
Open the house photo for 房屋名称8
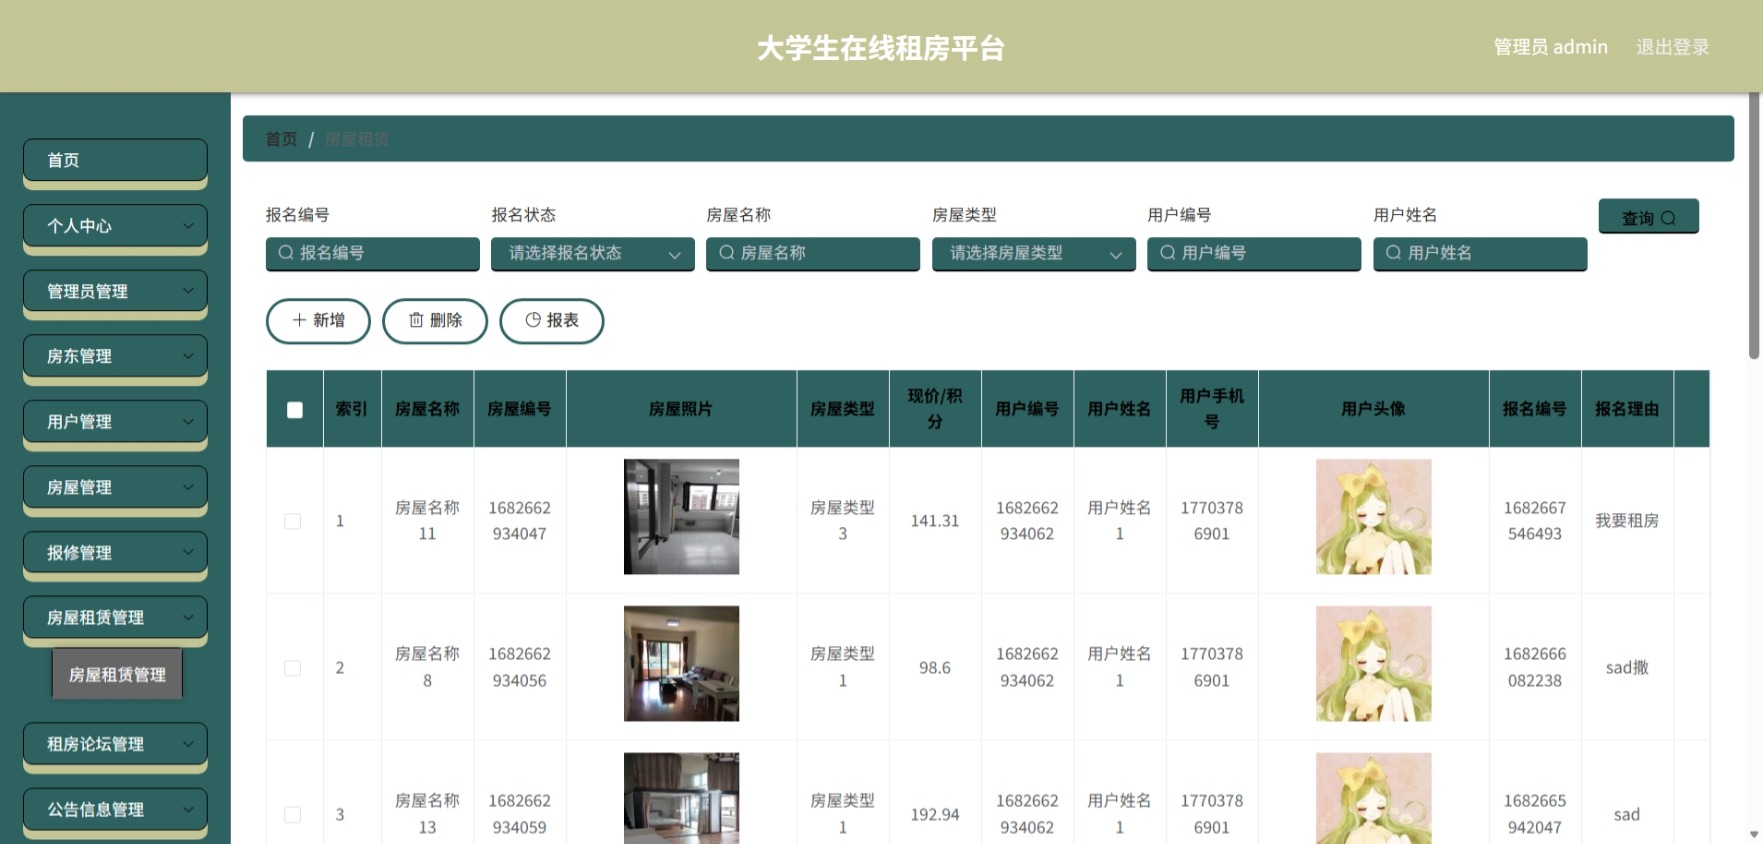coord(681,663)
